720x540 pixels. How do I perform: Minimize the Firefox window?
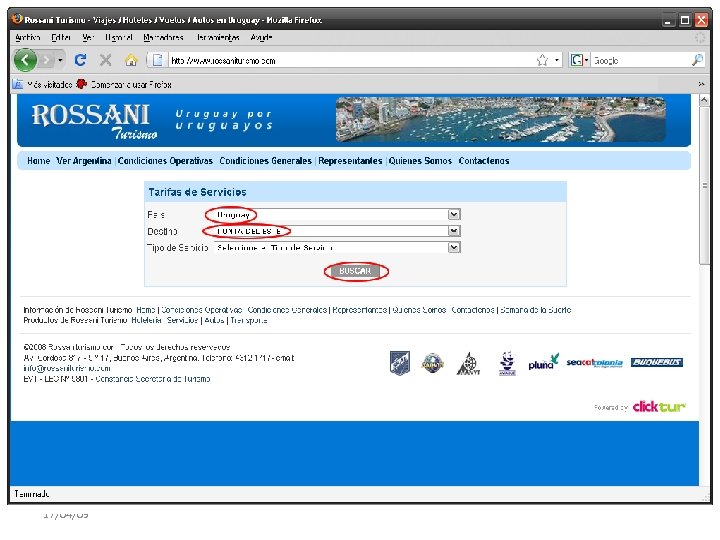[668, 20]
